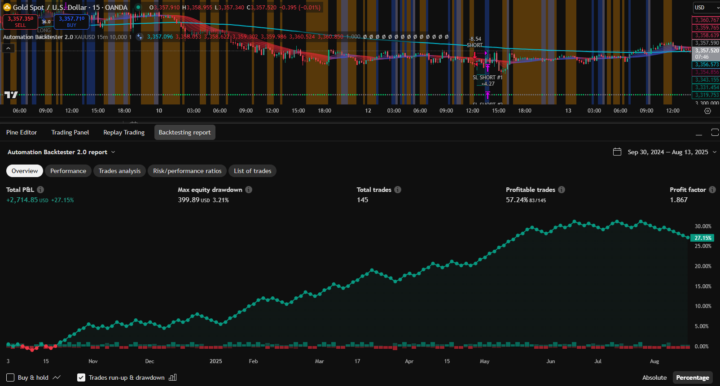Click the Buy & hold line chart icon
720x386 pixels.
tap(56, 377)
